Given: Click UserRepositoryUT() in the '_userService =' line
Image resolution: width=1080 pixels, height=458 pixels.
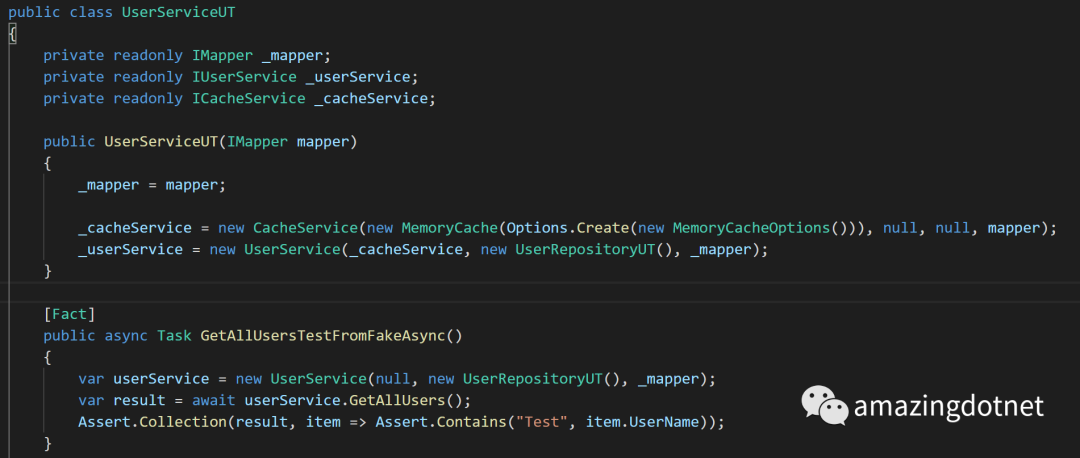Looking at the screenshot, I should point(594,249).
